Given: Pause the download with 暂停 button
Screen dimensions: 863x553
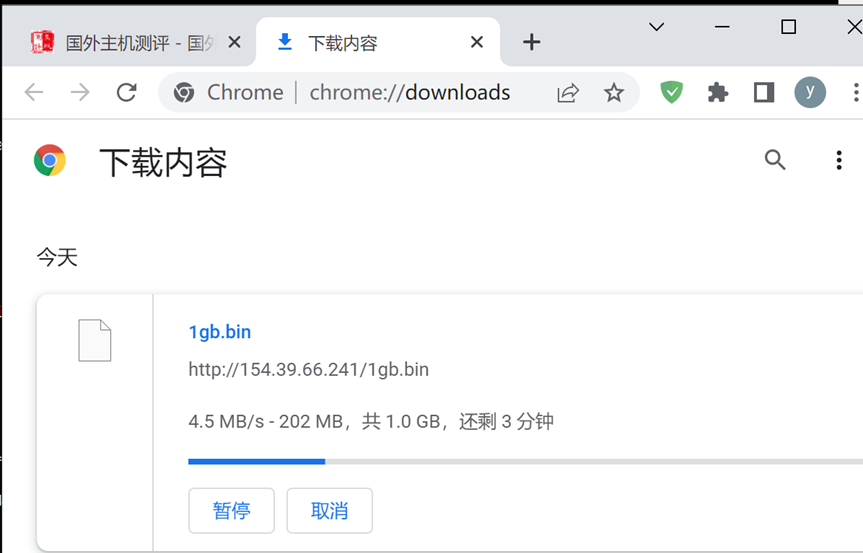Looking at the screenshot, I should 232,511.
